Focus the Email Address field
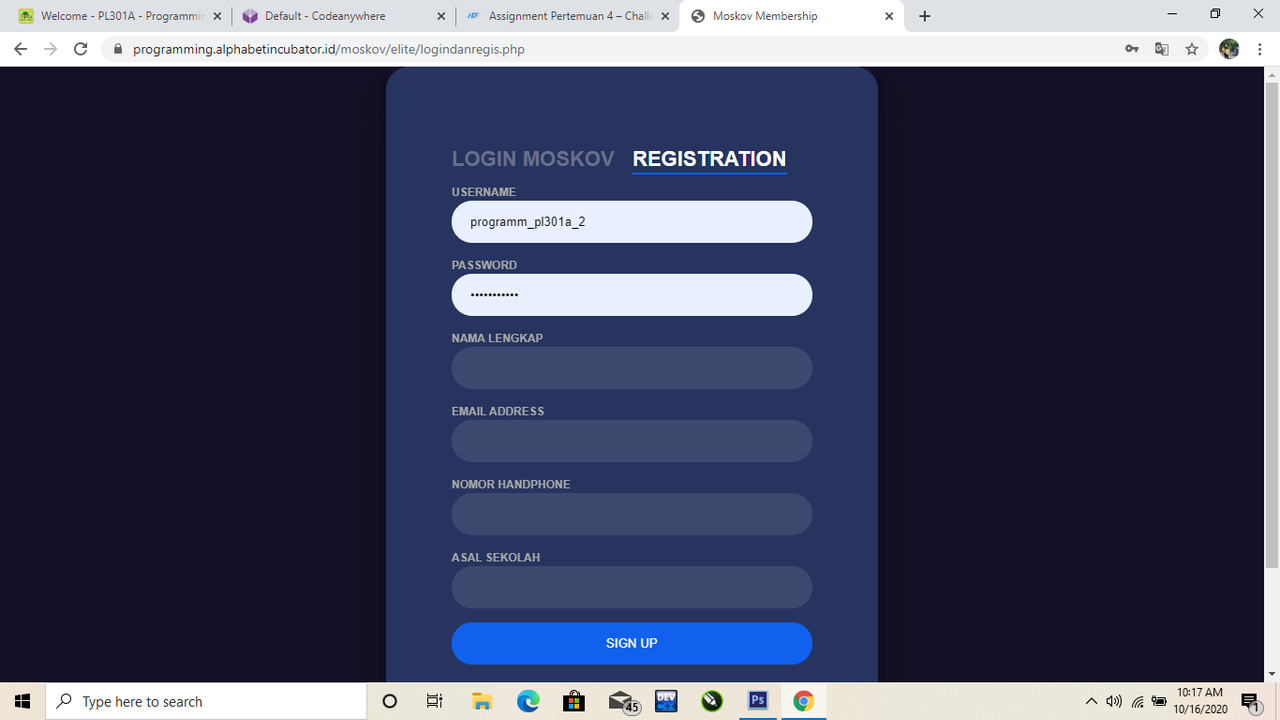This screenshot has height=720, width=1280. click(x=632, y=441)
